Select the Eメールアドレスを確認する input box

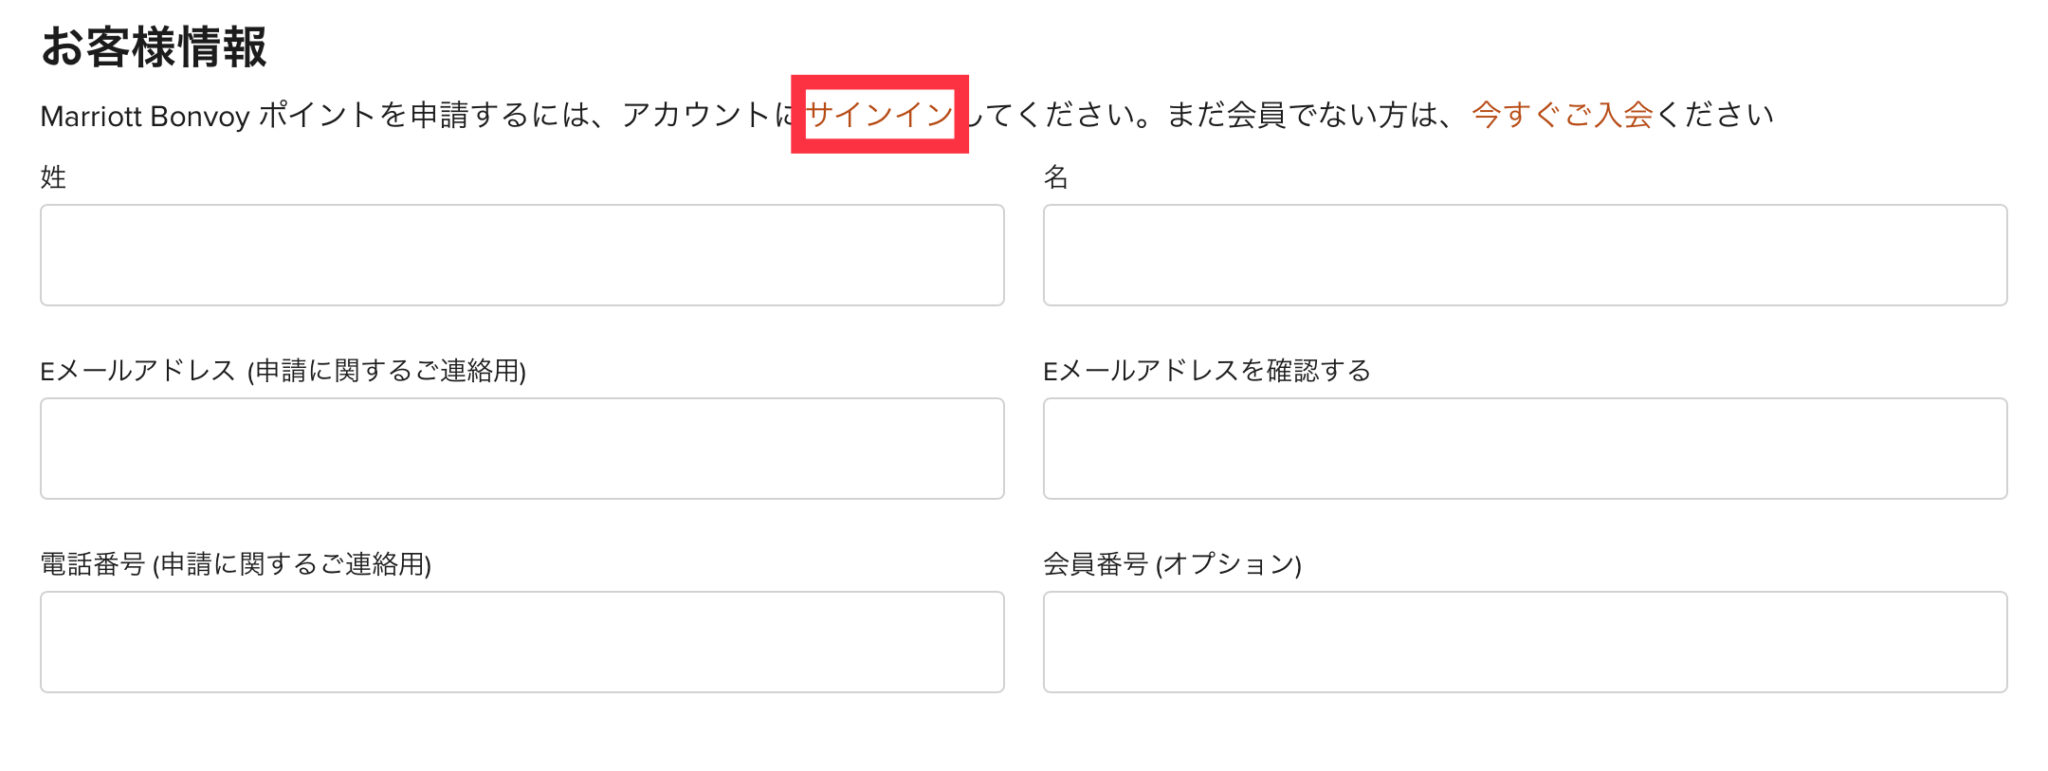tap(1525, 449)
